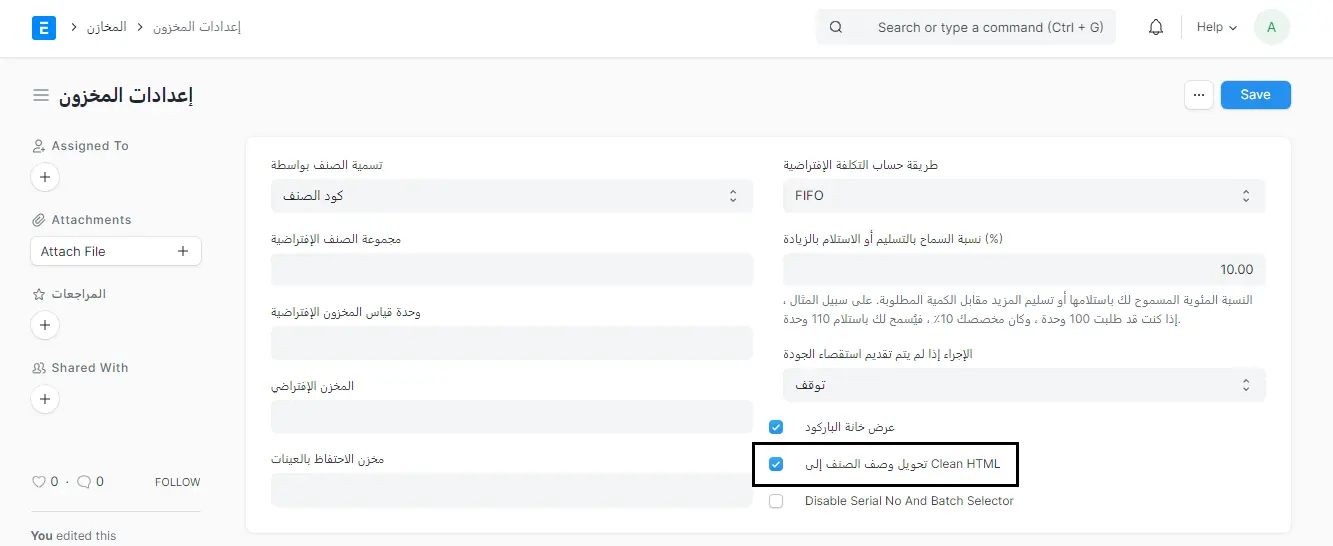The width and height of the screenshot is (1333, 546).
Task: Open تسمية الصنف بواسطة dropdown
Action: pos(512,196)
